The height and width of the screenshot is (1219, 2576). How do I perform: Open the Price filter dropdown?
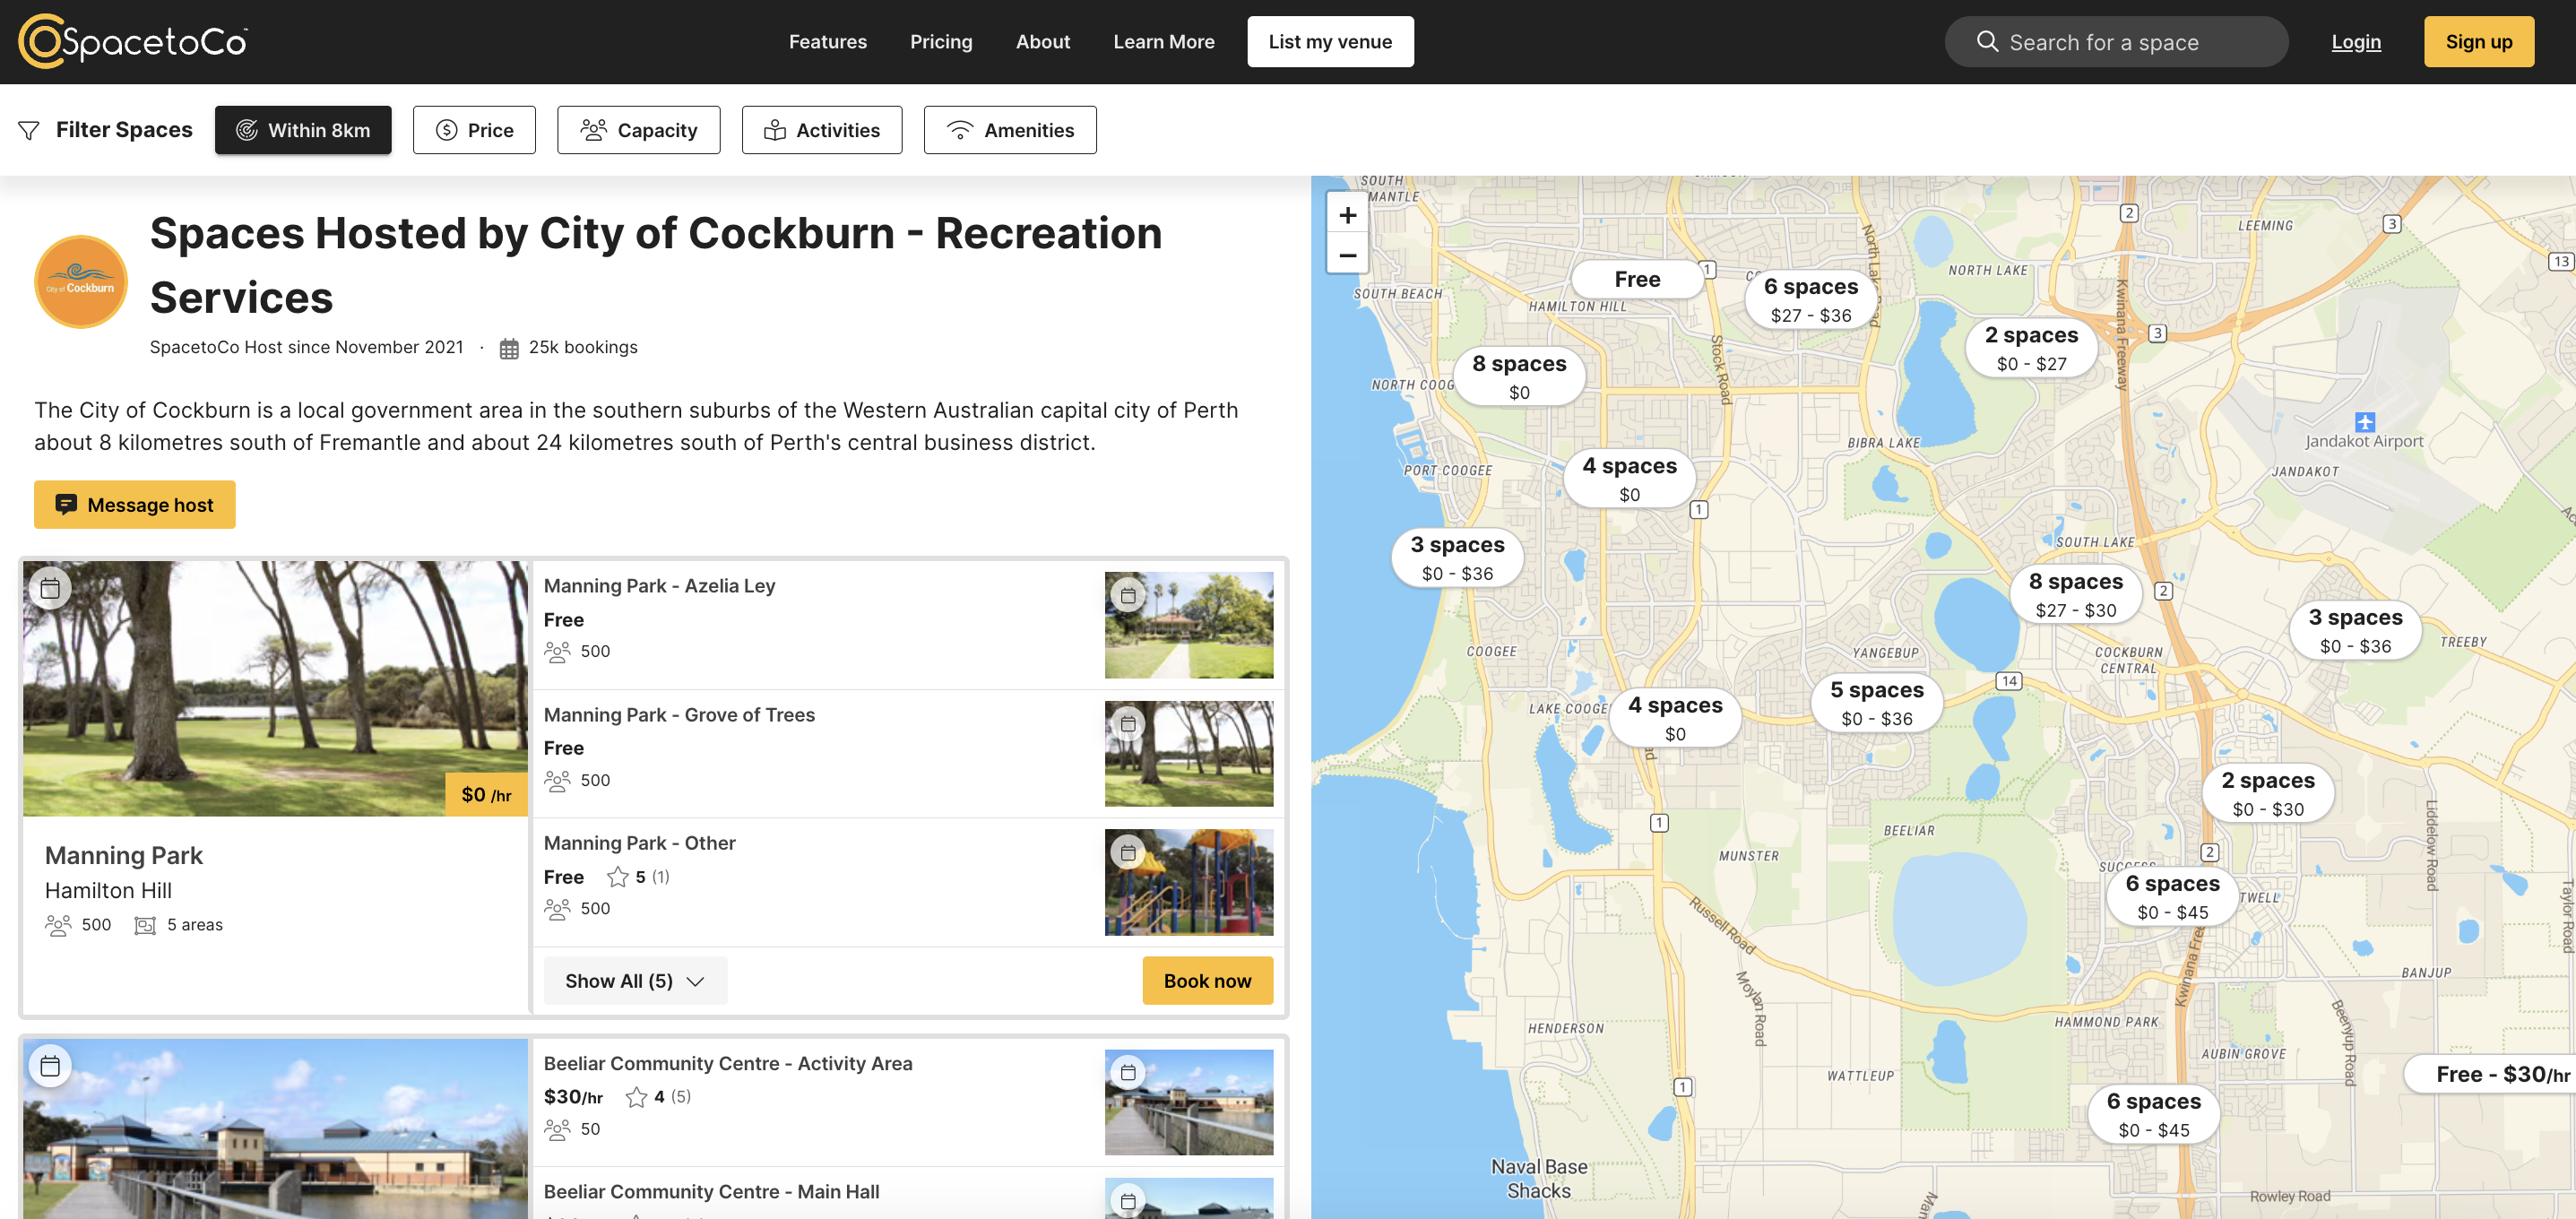[x=474, y=130]
